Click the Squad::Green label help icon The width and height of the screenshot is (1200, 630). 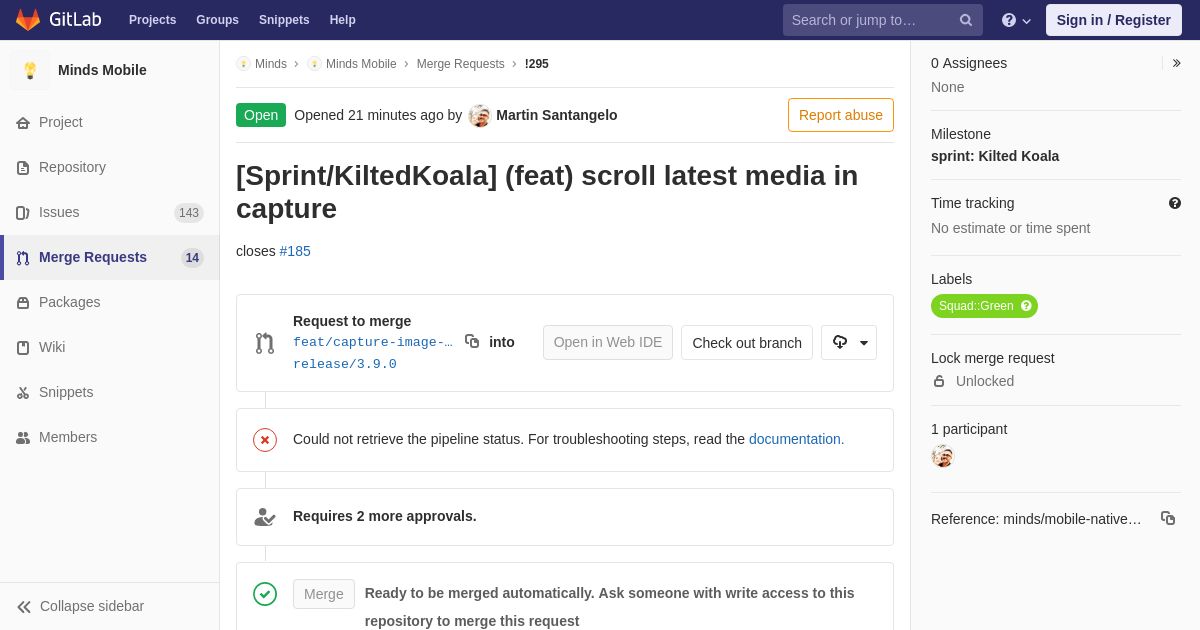(1026, 306)
